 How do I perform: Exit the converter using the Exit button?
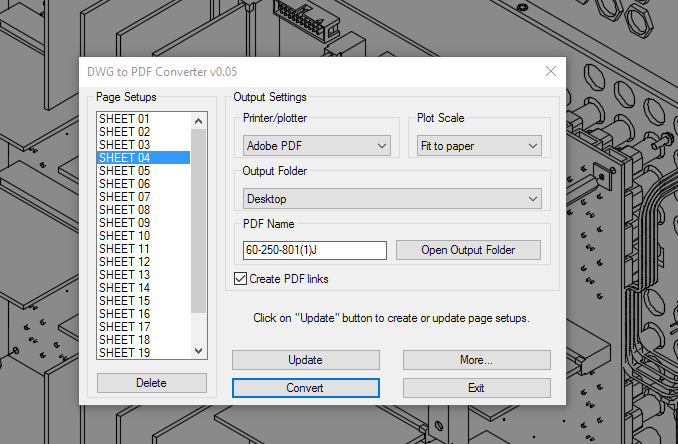point(476,387)
